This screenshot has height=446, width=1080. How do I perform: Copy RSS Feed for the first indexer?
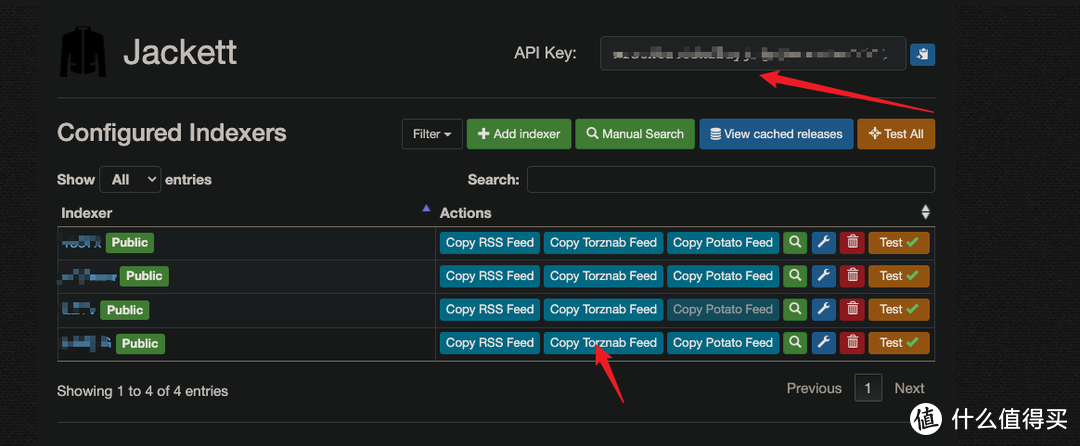490,243
